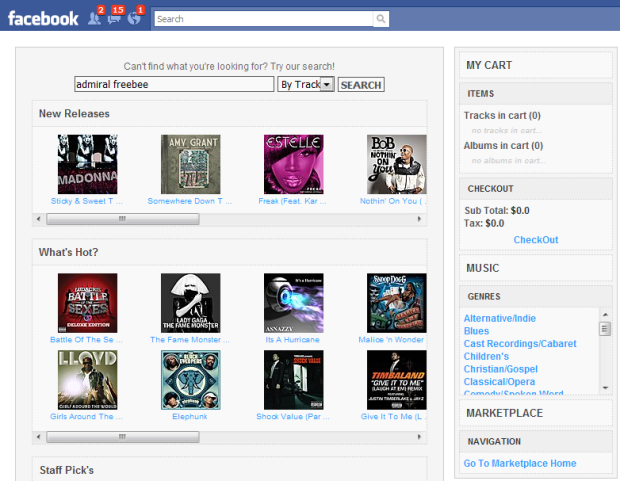Click the Girls Around The ... link

pyautogui.click(x=86, y=416)
